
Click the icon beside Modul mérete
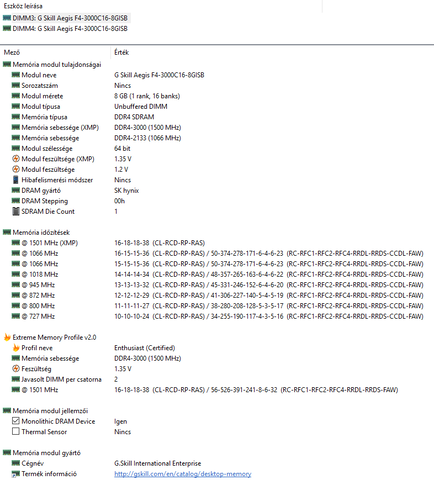click(16, 96)
